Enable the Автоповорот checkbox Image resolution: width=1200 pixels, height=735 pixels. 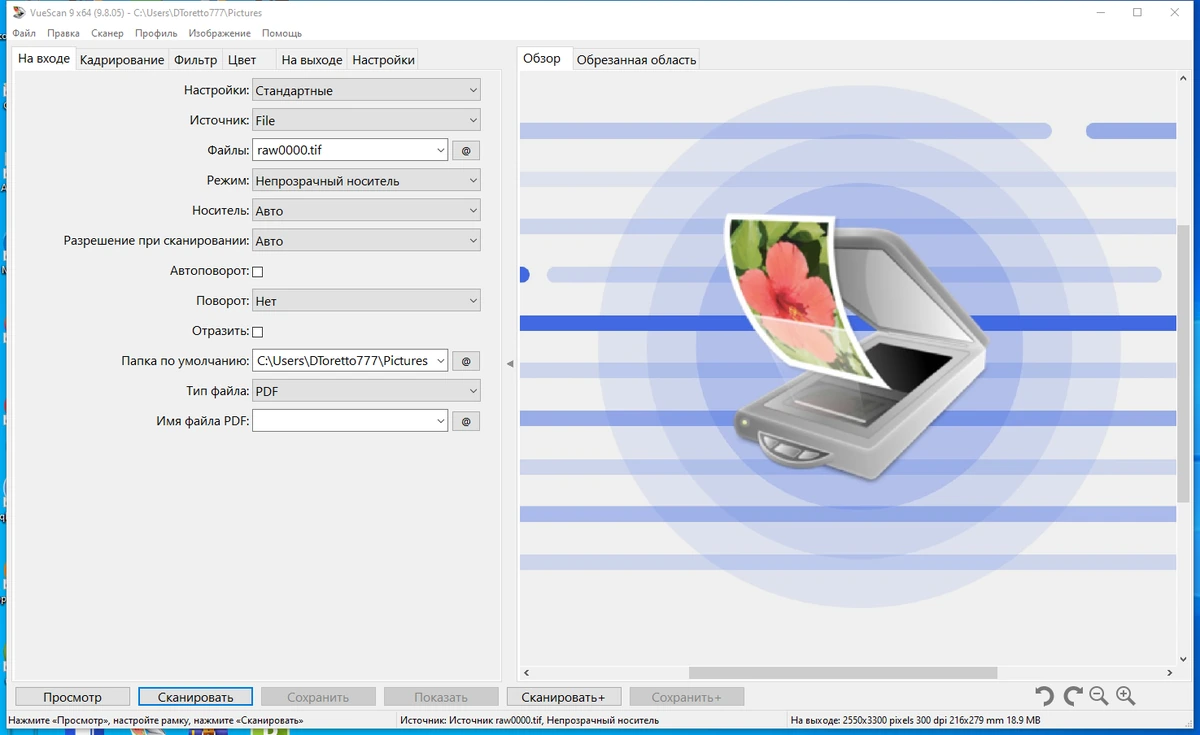[257, 271]
